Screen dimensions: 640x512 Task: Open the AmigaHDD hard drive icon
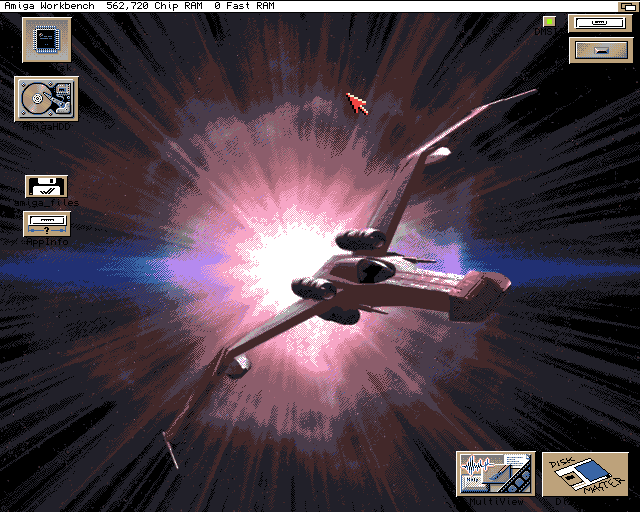coord(46,99)
